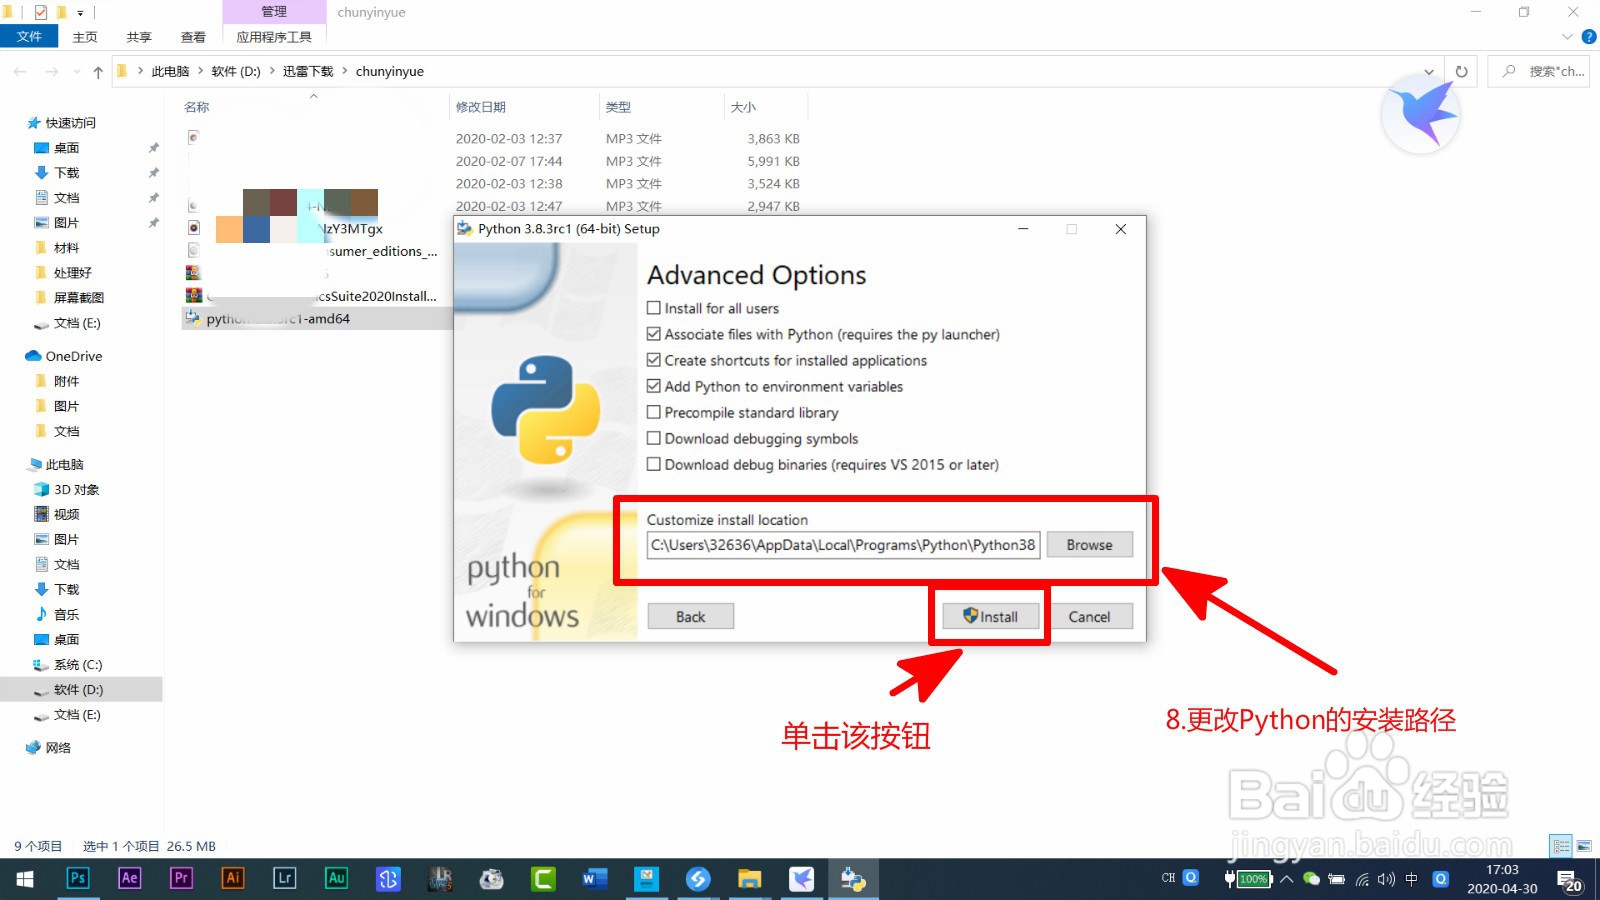The width and height of the screenshot is (1600, 900).
Task: Switch to large icons view toggle
Action: pyautogui.click(x=1584, y=846)
